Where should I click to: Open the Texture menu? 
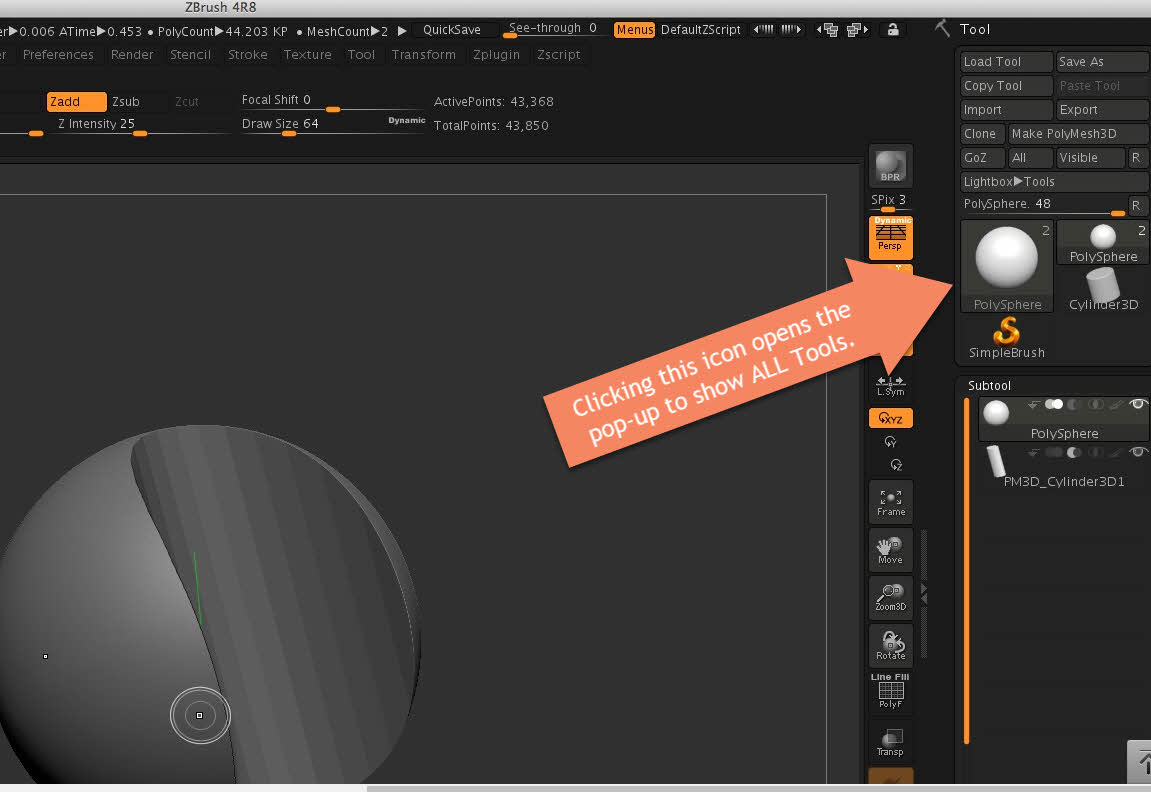coord(308,54)
